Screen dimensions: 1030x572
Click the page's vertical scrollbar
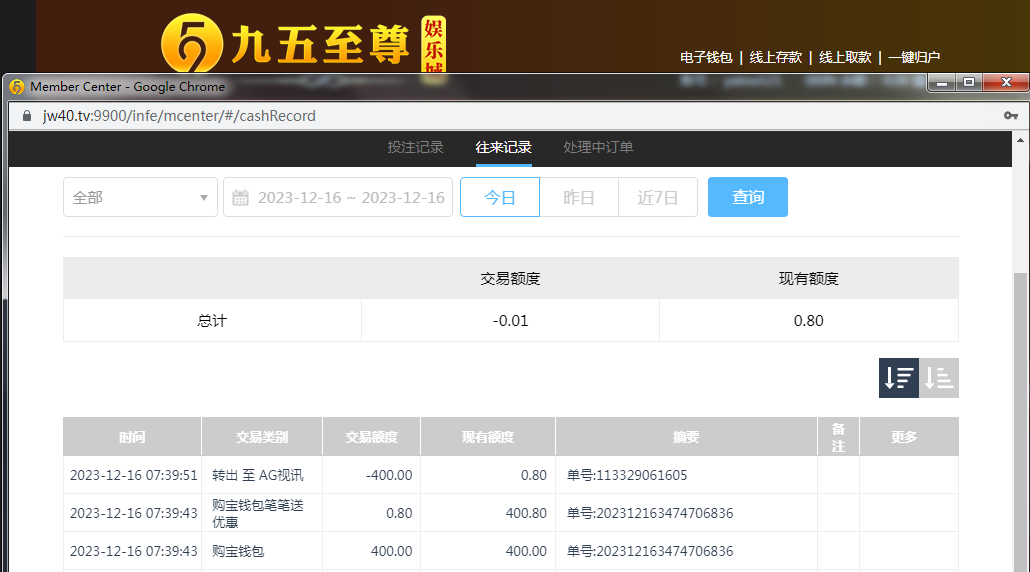click(1021, 400)
